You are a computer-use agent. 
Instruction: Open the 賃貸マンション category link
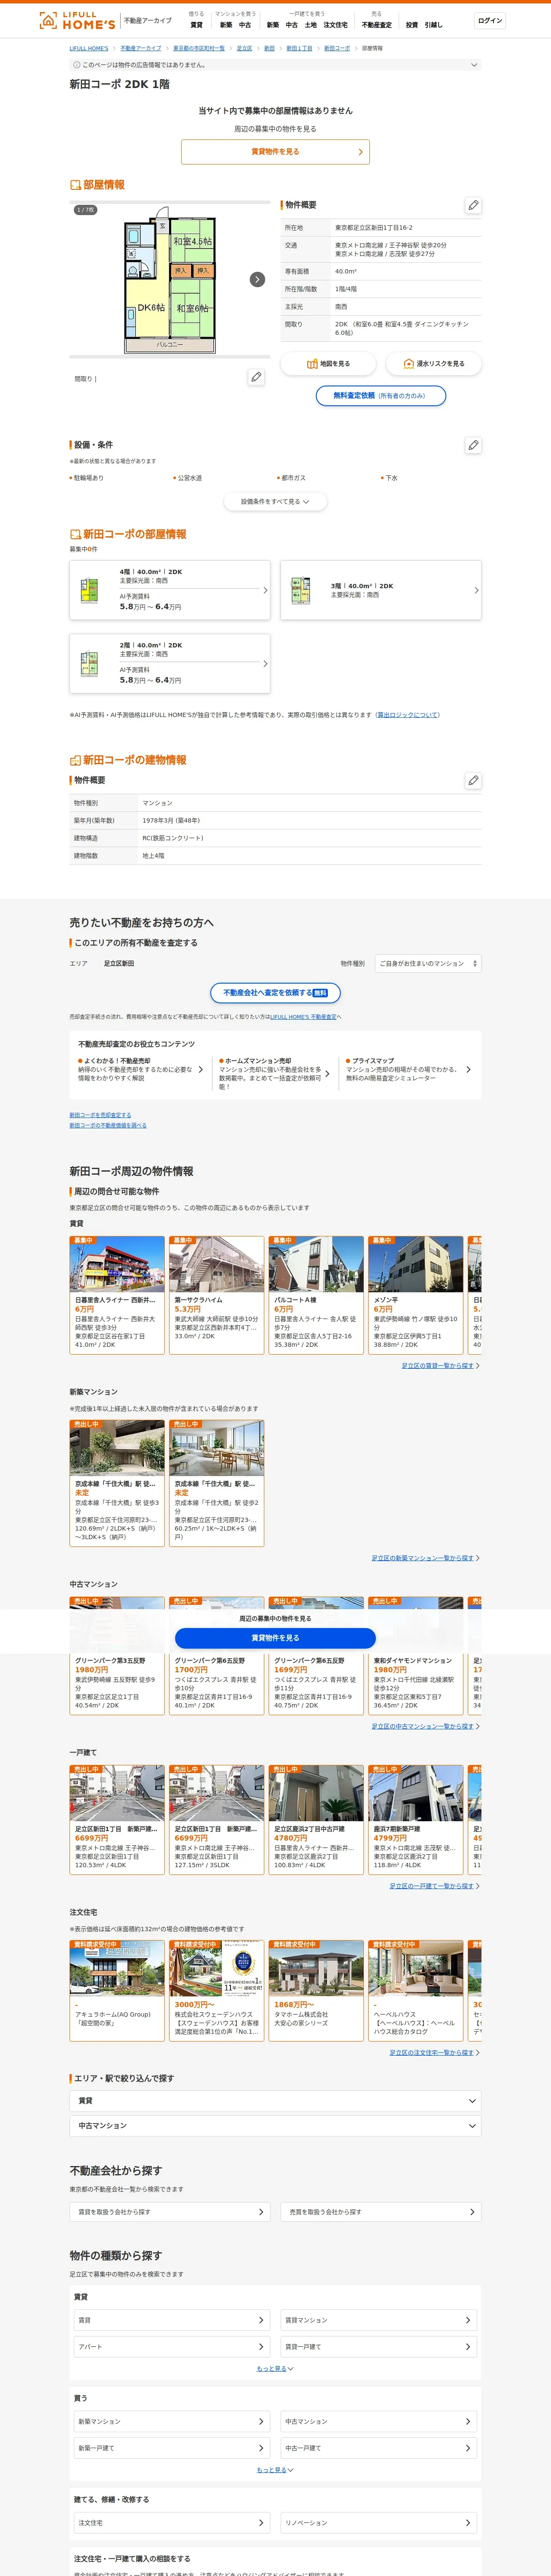379,2320
